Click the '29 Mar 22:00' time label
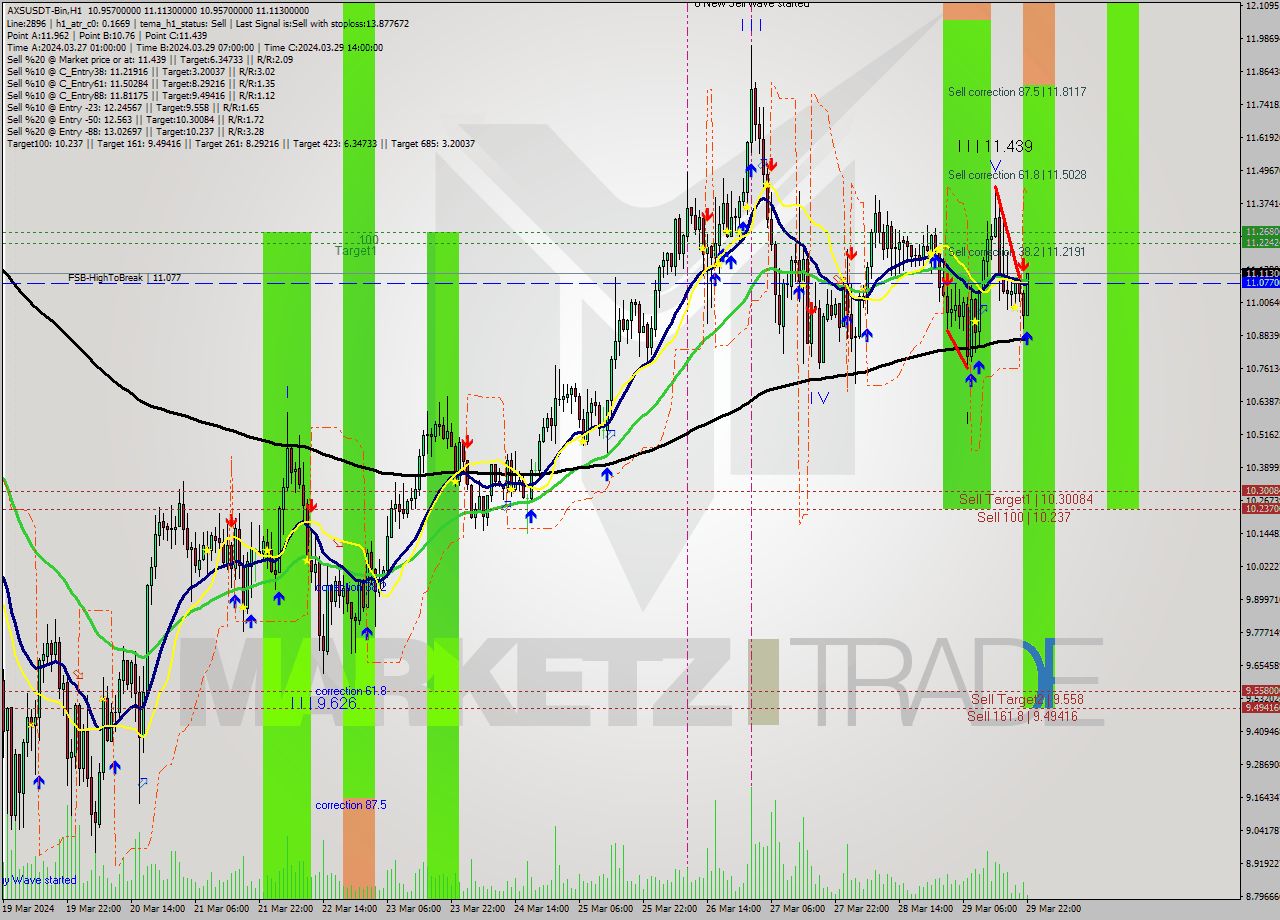The width and height of the screenshot is (1280, 920). 1054,909
